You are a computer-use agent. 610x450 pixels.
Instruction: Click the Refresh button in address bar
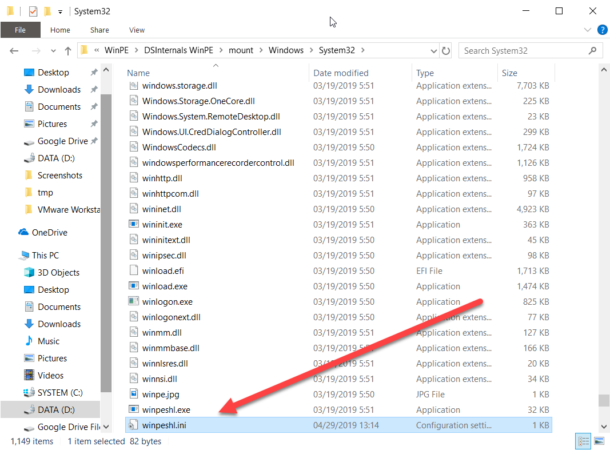[x=446, y=51]
